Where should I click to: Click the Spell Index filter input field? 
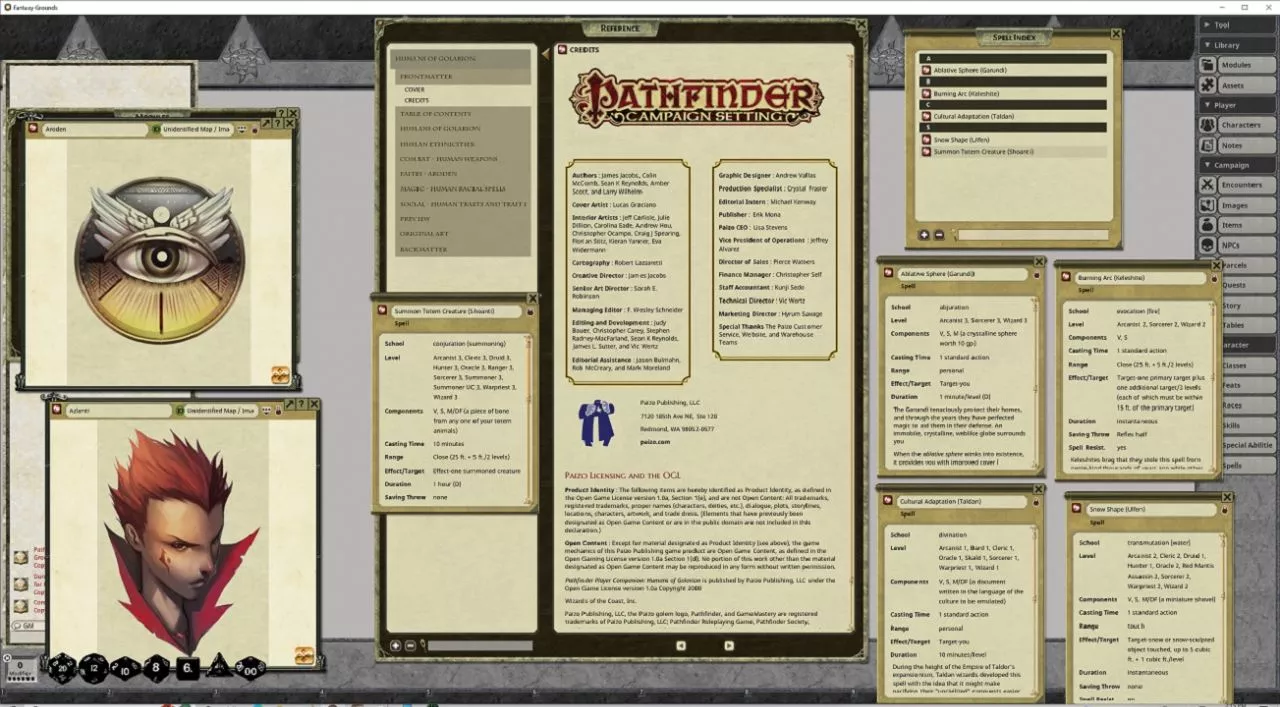tap(1032, 235)
